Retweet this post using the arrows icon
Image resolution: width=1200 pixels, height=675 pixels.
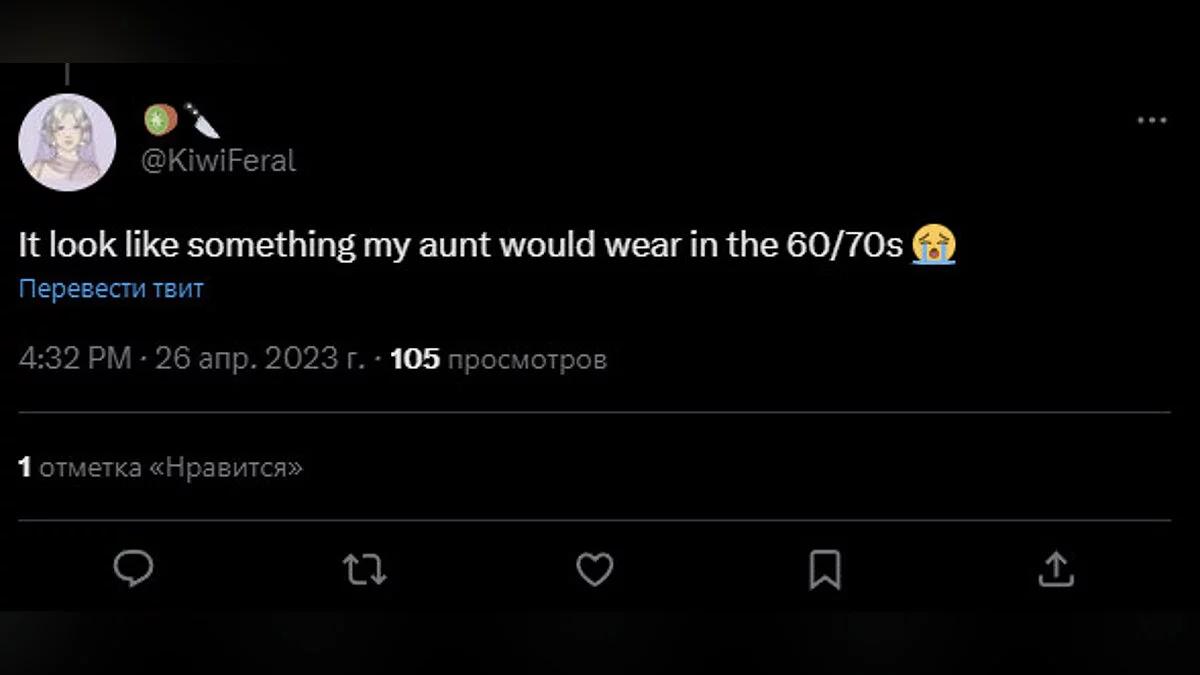tap(364, 570)
